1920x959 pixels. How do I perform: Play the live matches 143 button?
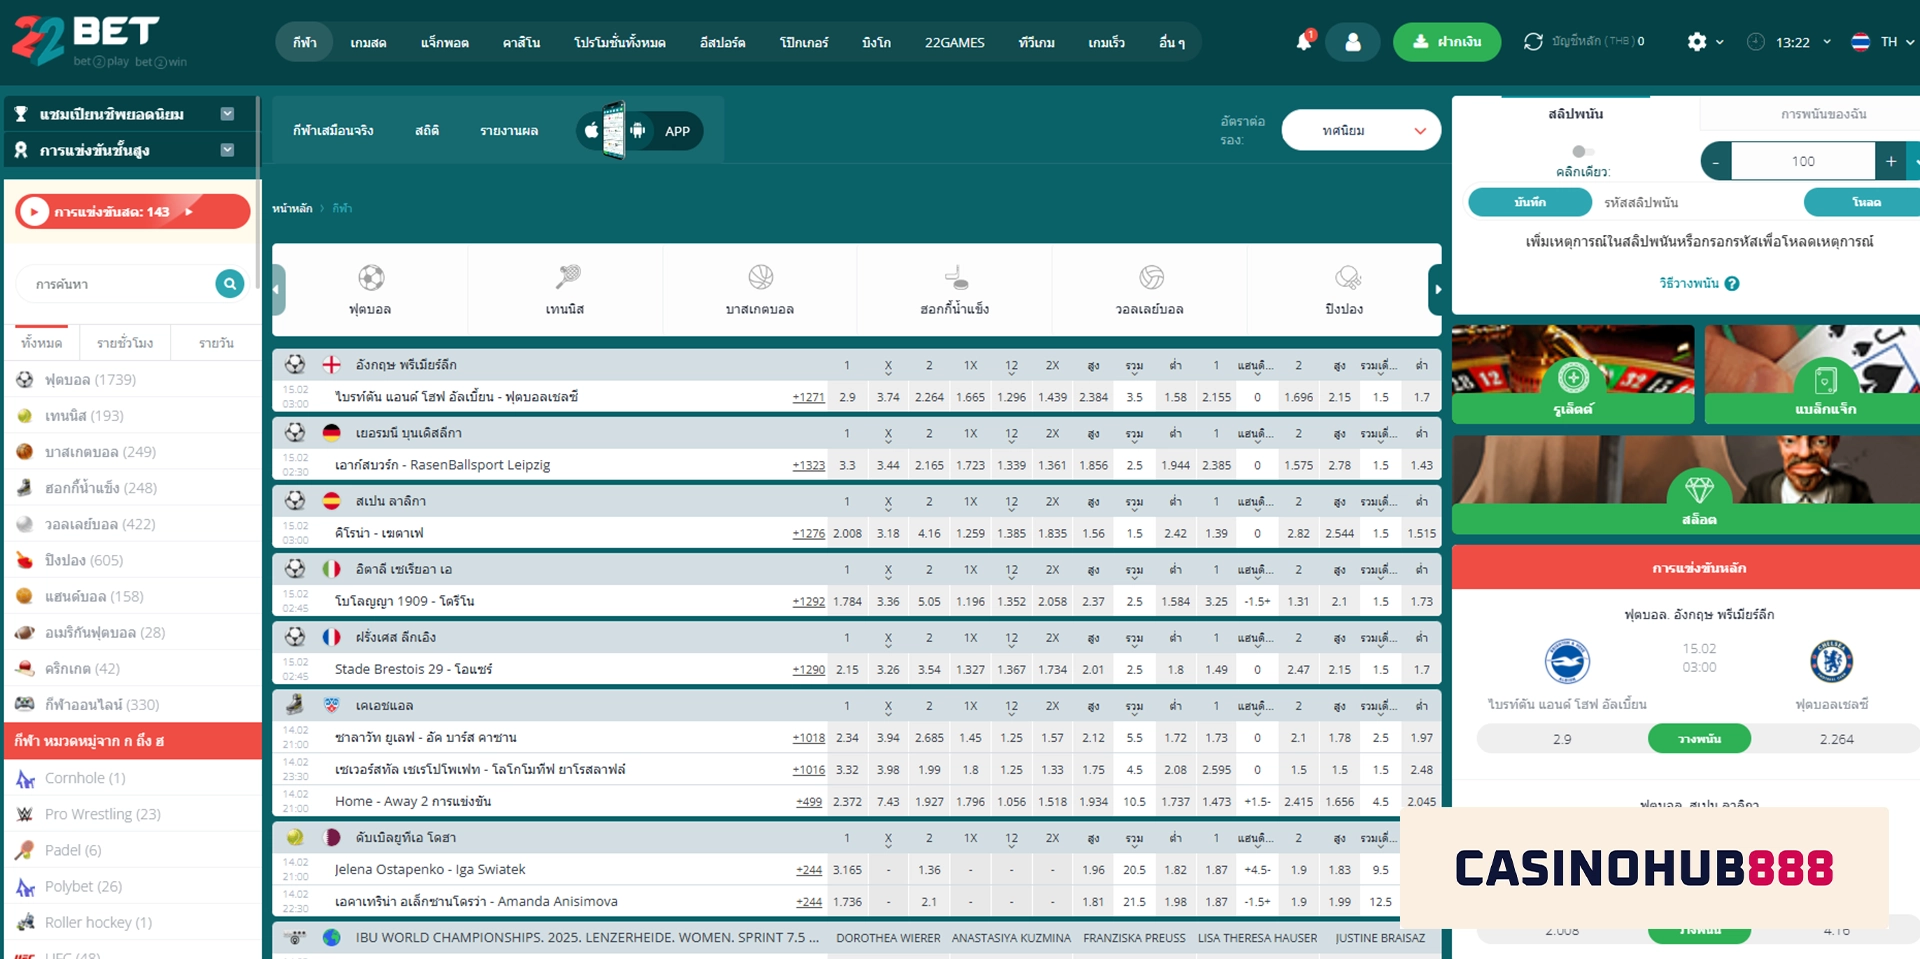pos(132,212)
